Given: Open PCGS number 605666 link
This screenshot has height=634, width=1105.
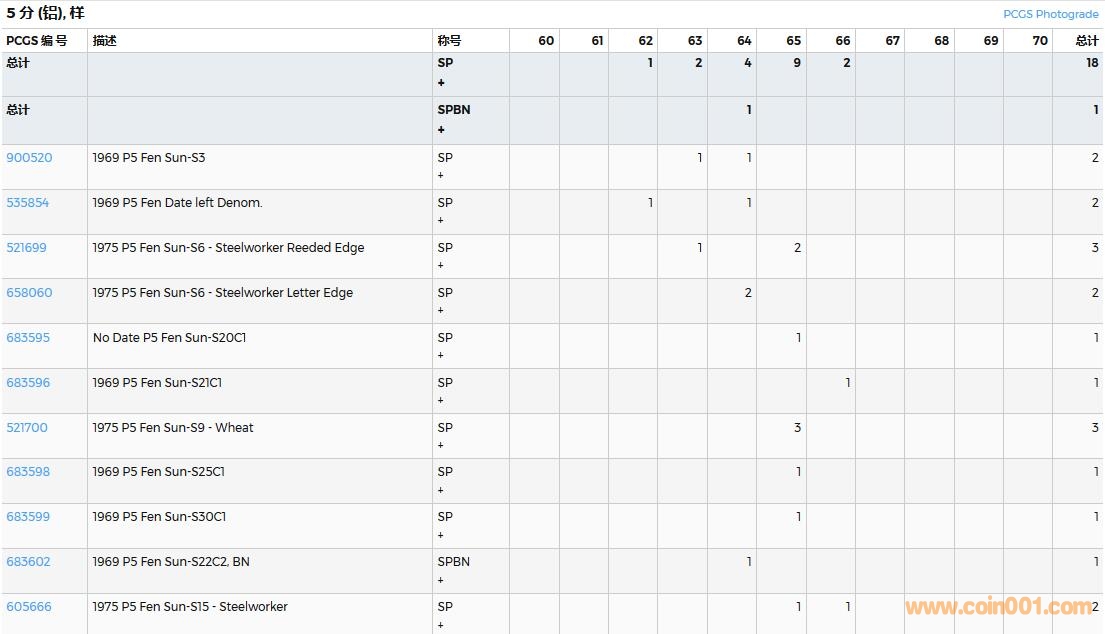Looking at the screenshot, I should tap(29, 607).
